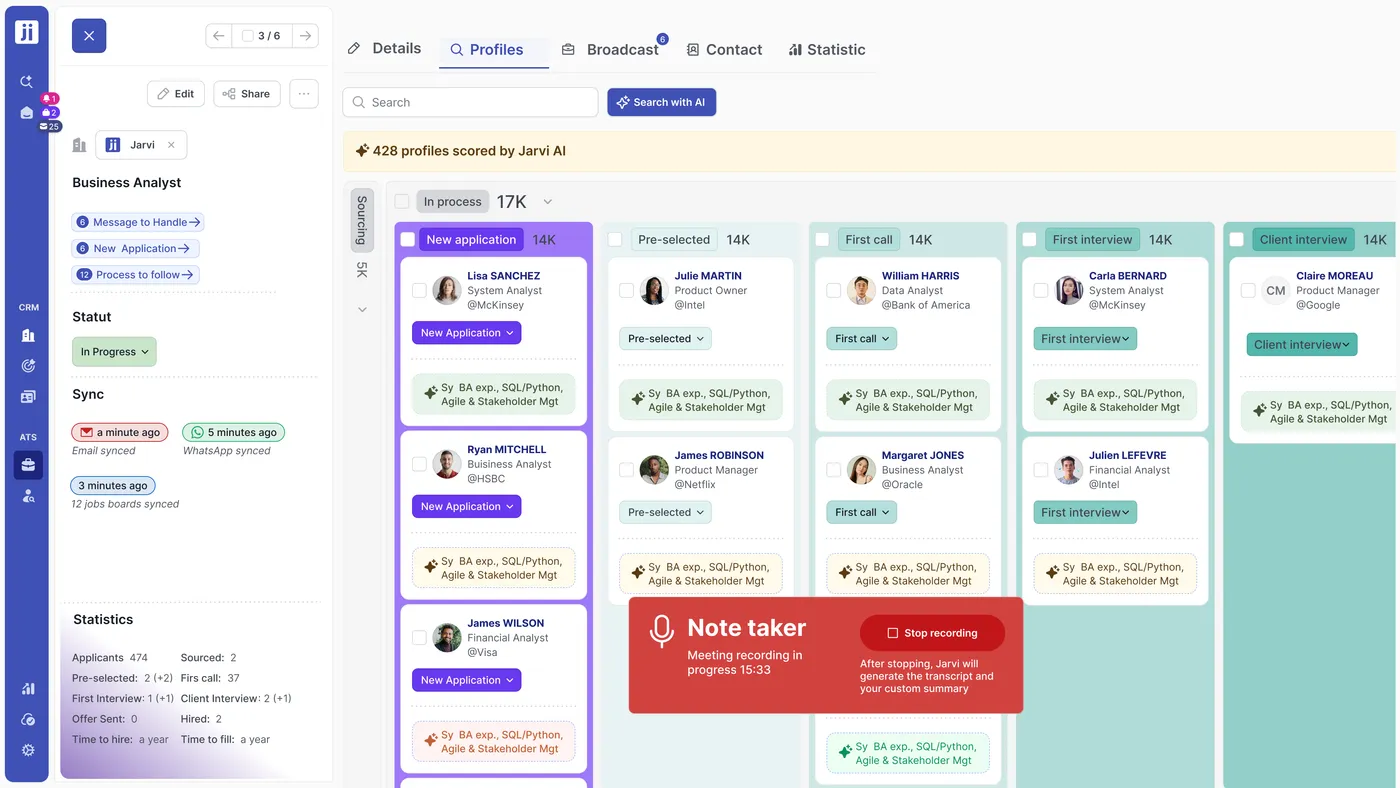The height and width of the screenshot is (788, 1400).
Task: Open the three-dots more options button
Action: 304,94
